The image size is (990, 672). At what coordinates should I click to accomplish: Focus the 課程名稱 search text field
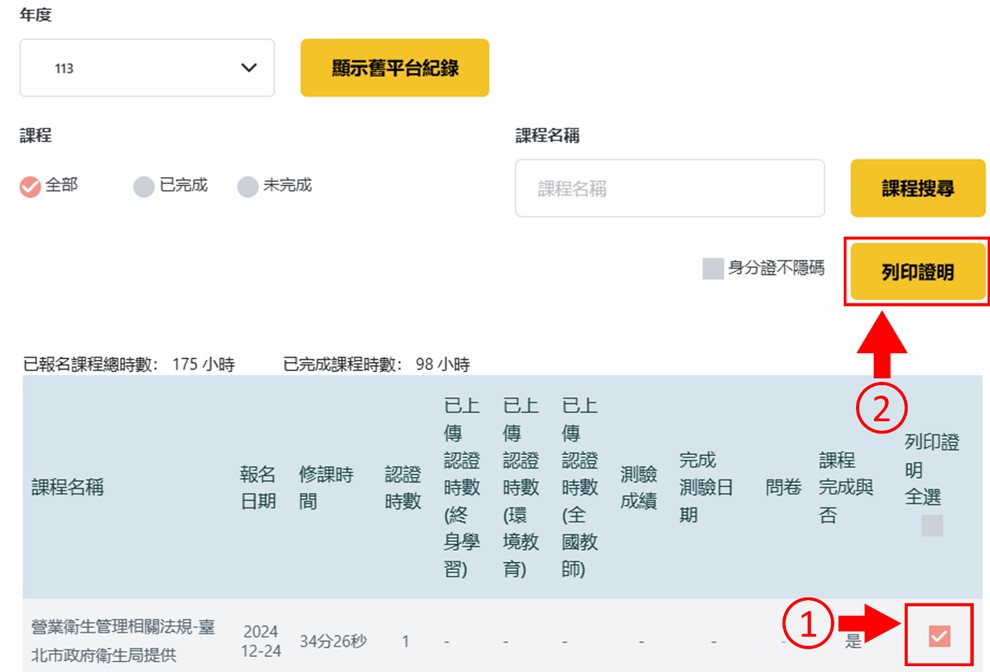click(669, 188)
